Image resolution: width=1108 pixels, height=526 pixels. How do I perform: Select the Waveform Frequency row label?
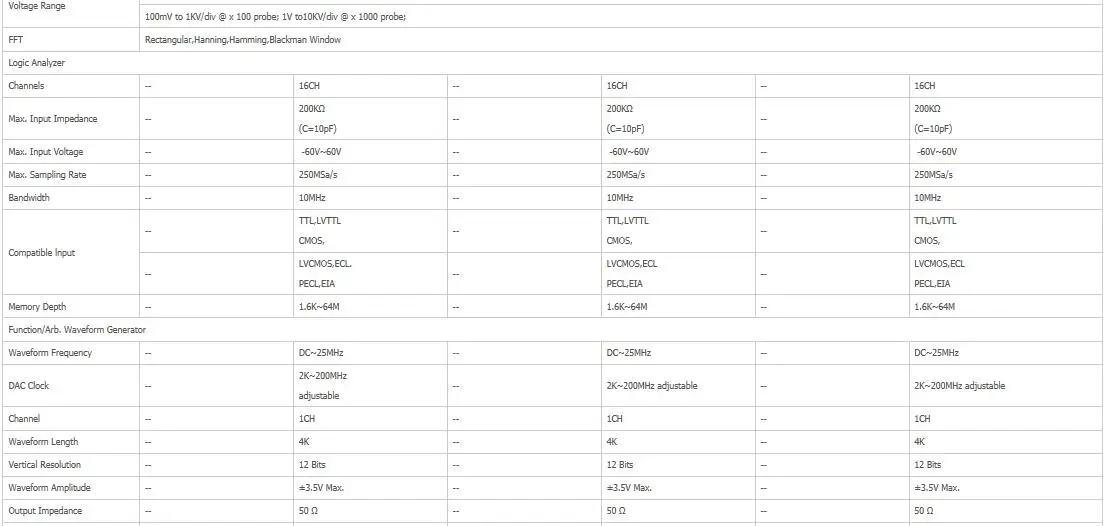coord(50,353)
